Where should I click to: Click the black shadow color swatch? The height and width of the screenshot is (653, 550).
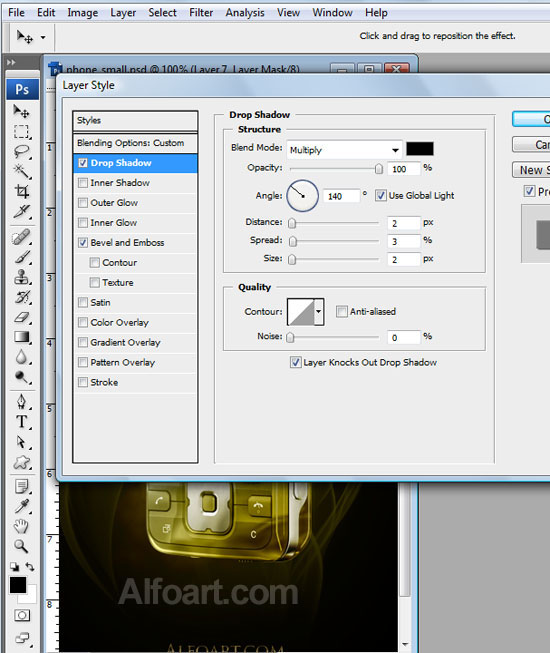tap(420, 149)
